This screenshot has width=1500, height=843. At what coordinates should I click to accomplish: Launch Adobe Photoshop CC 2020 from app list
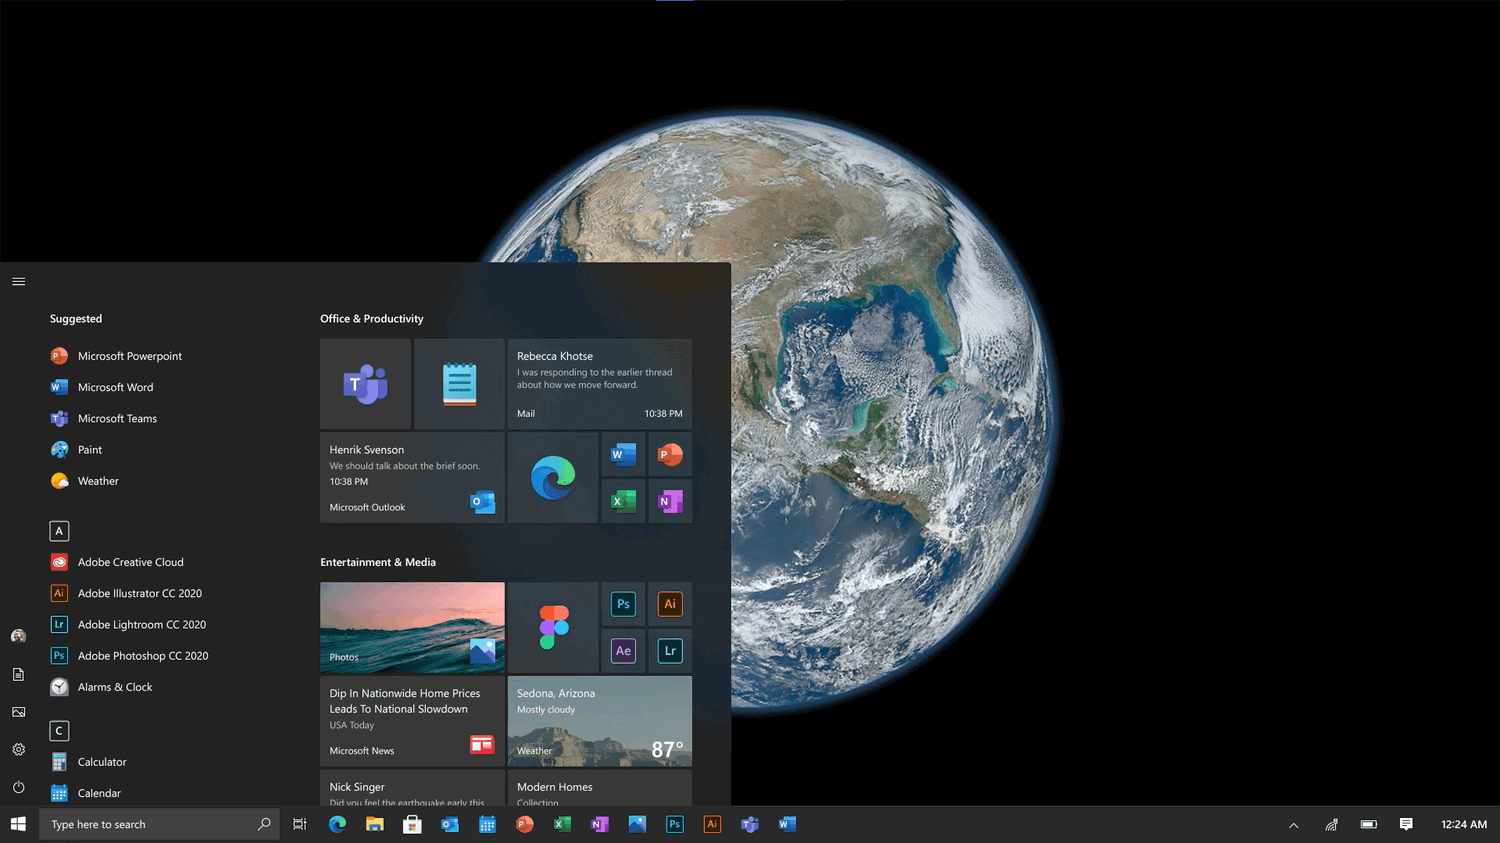(x=129, y=656)
